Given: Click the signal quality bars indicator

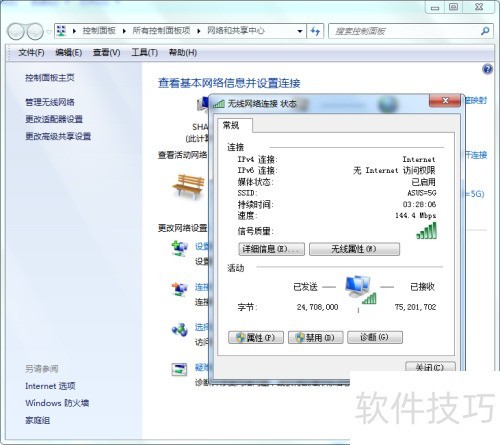Looking at the screenshot, I should point(426,231).
